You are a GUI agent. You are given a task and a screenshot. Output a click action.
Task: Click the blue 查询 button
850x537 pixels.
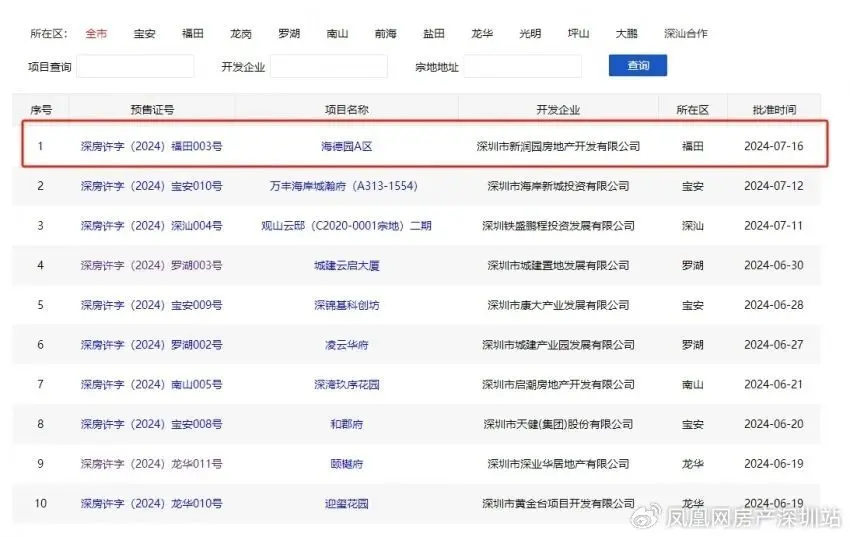[638, 66]
